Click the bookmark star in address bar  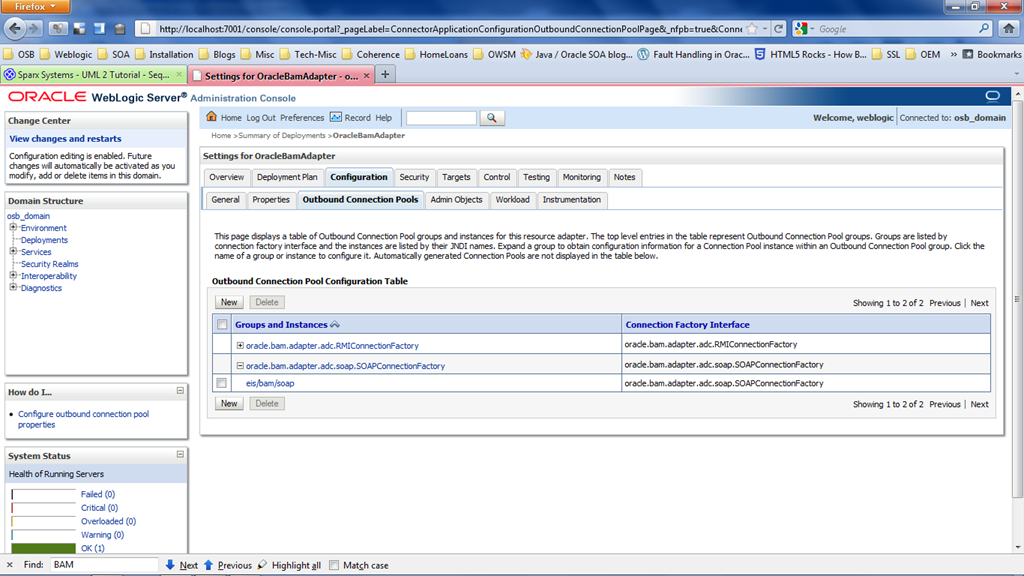tap(752, 29)
